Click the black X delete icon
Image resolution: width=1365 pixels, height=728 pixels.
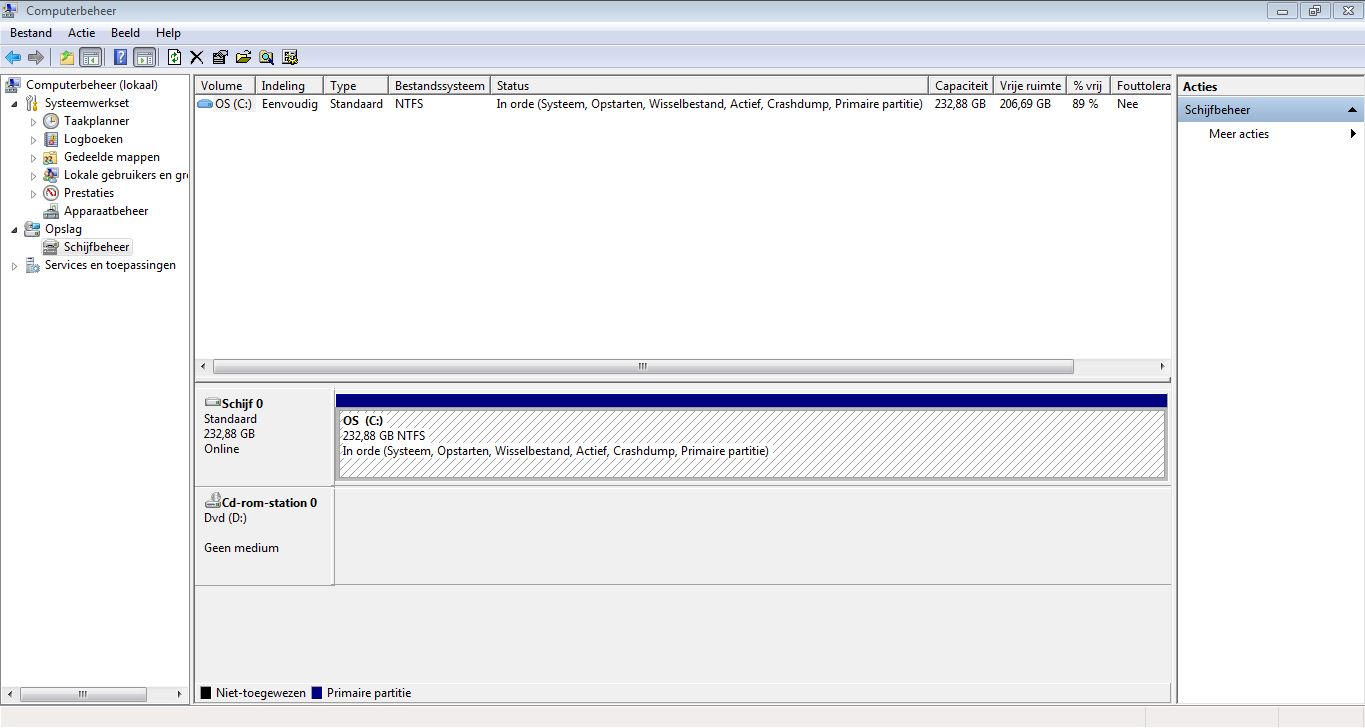(x=197, y=57)
